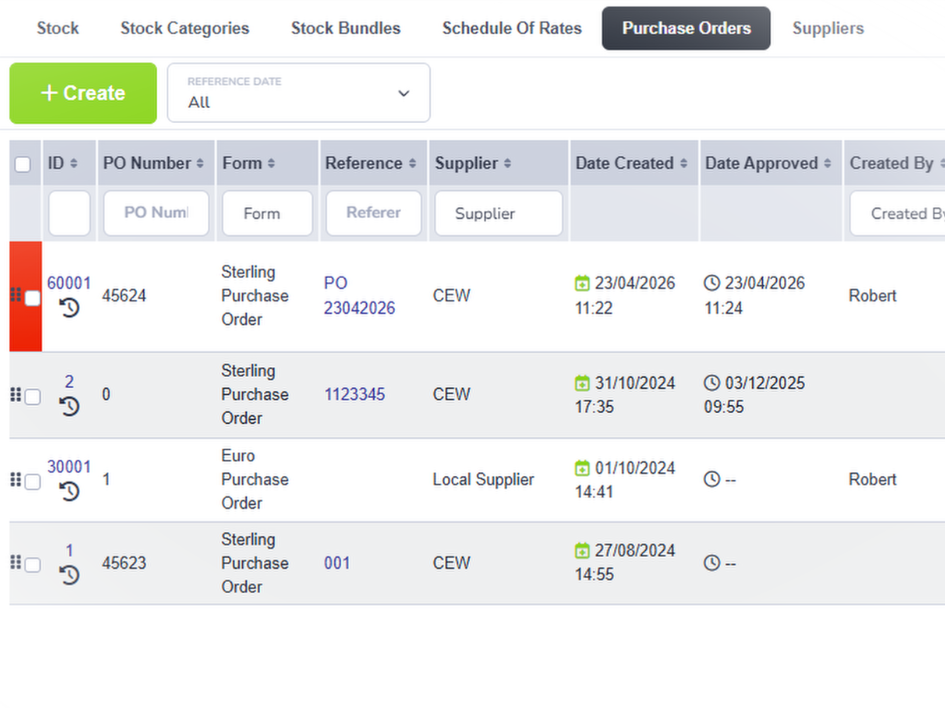
Task: Open reference 1123345 link
Action: [x=354, y=395]
